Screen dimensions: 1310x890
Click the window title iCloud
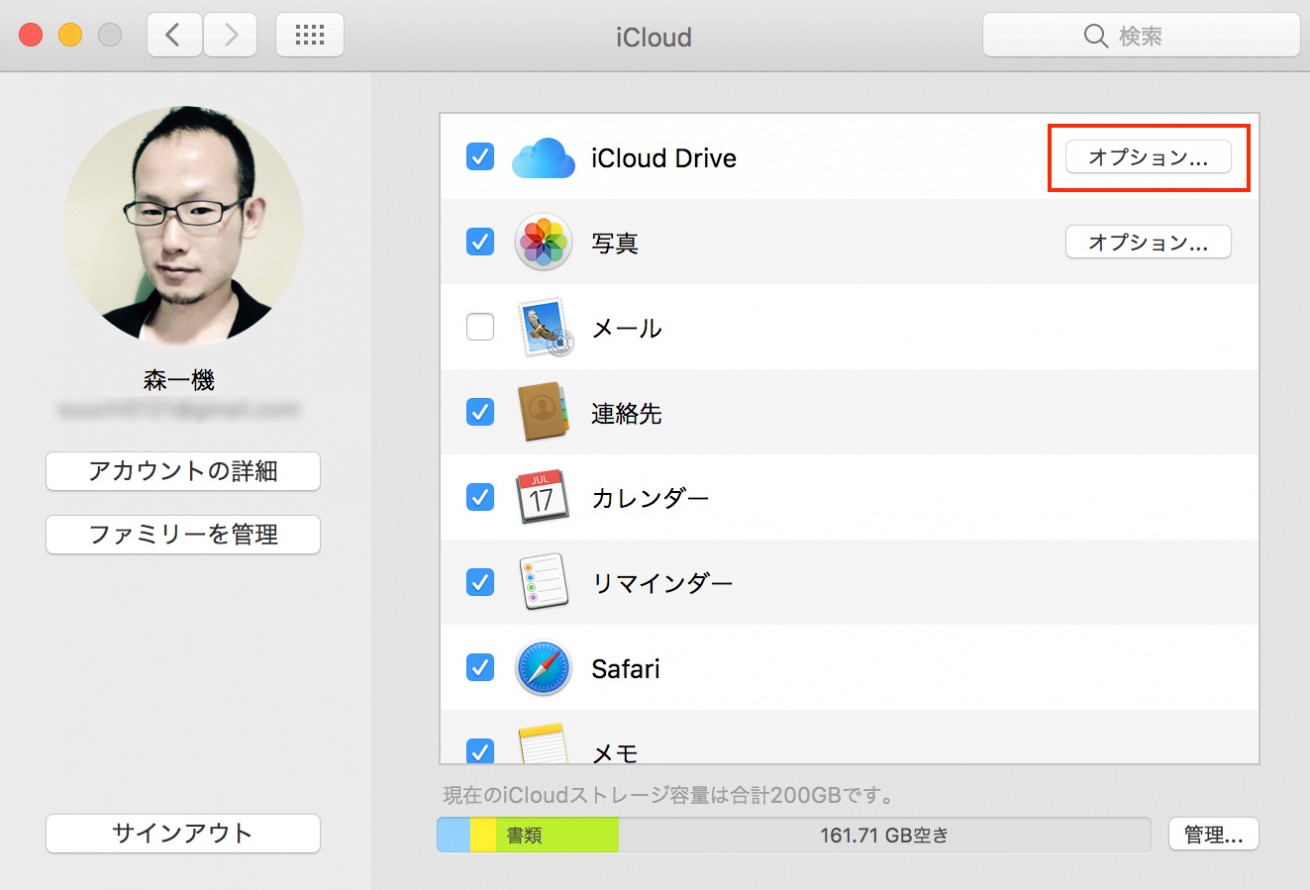click(x=654, y=37)
